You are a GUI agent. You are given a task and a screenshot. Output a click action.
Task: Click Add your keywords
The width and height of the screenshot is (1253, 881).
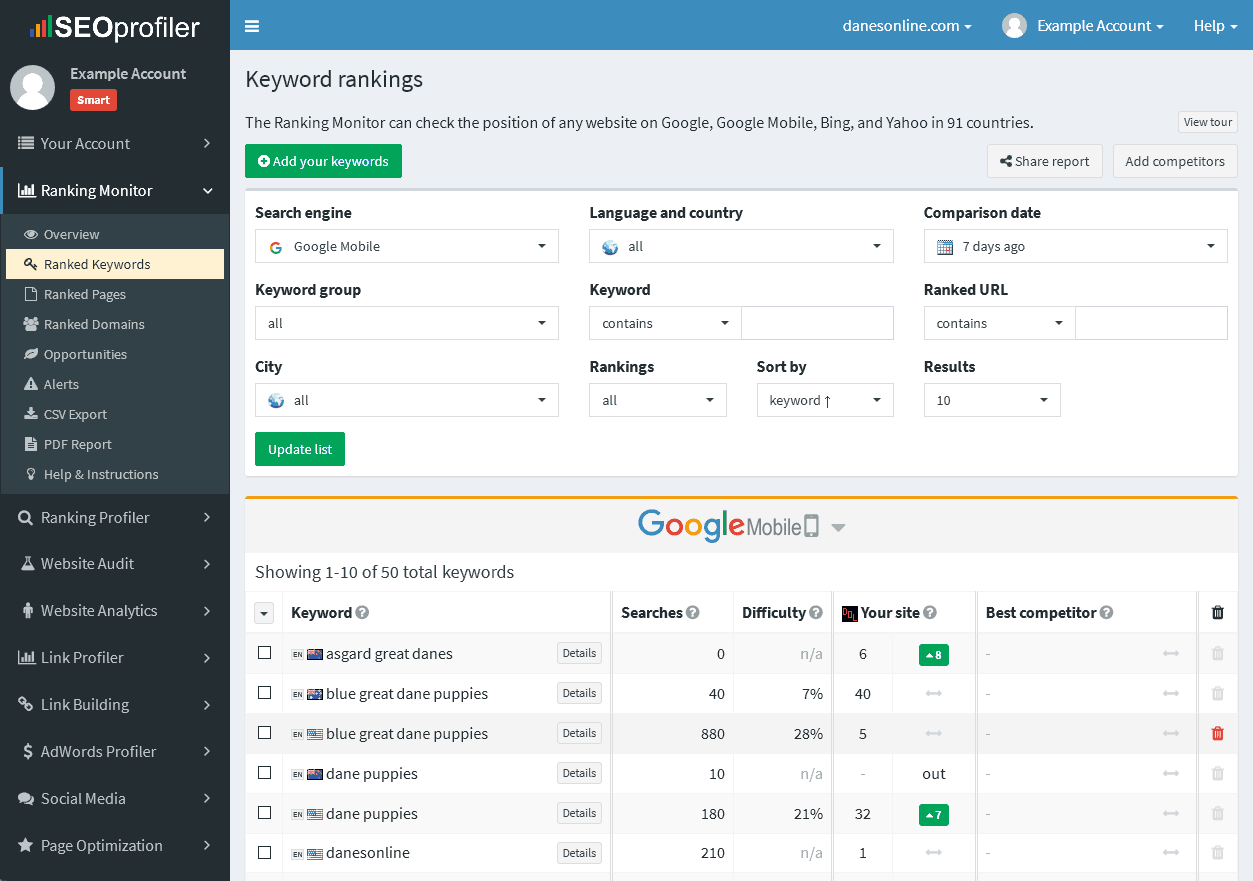(323, 160)
